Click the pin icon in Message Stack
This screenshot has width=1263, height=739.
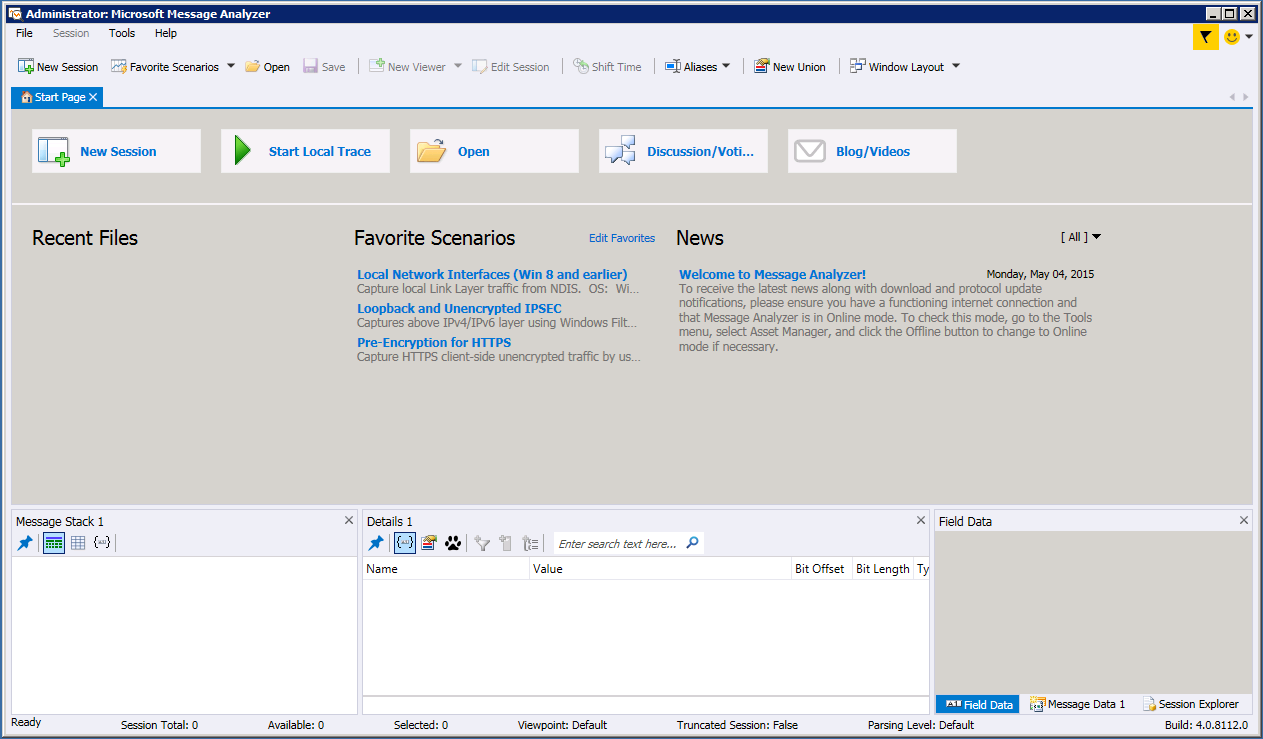25,543
